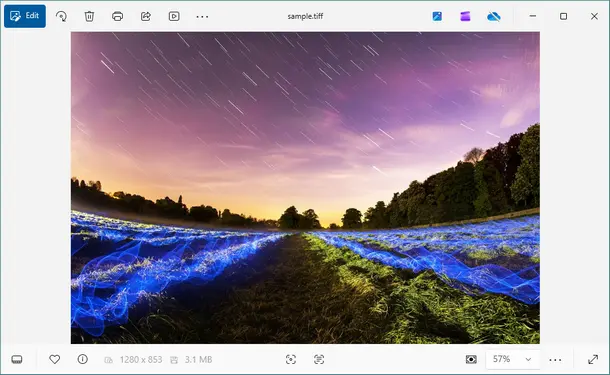Image resolution: width=610 pixels, height=375 pixels.
Task: Show file info with the info icon
Action: [82, 359]
